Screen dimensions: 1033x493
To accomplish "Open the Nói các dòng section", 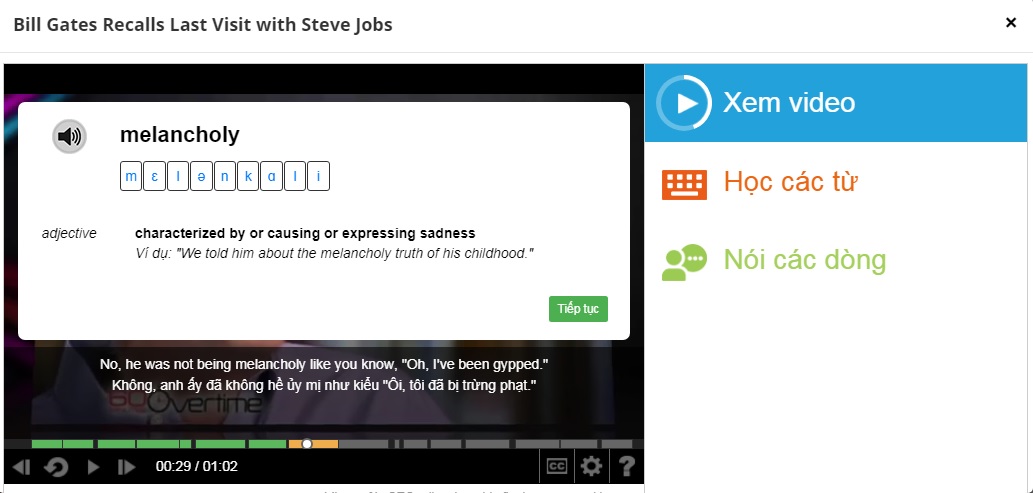I will 773,260.
